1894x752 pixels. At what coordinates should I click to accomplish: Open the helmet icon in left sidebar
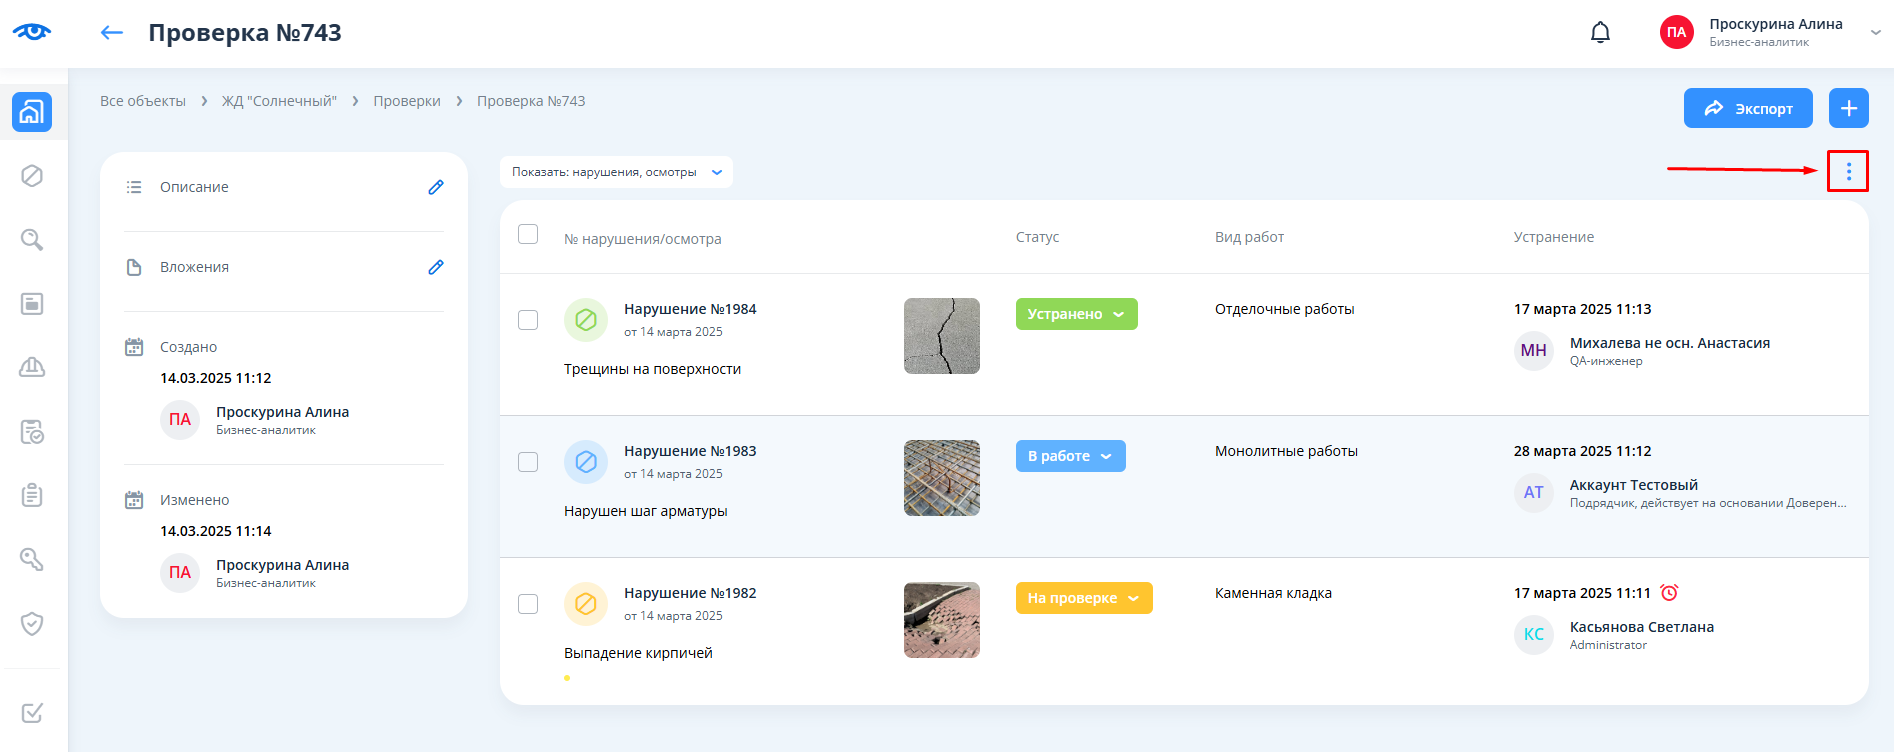[x=32, y=368]
